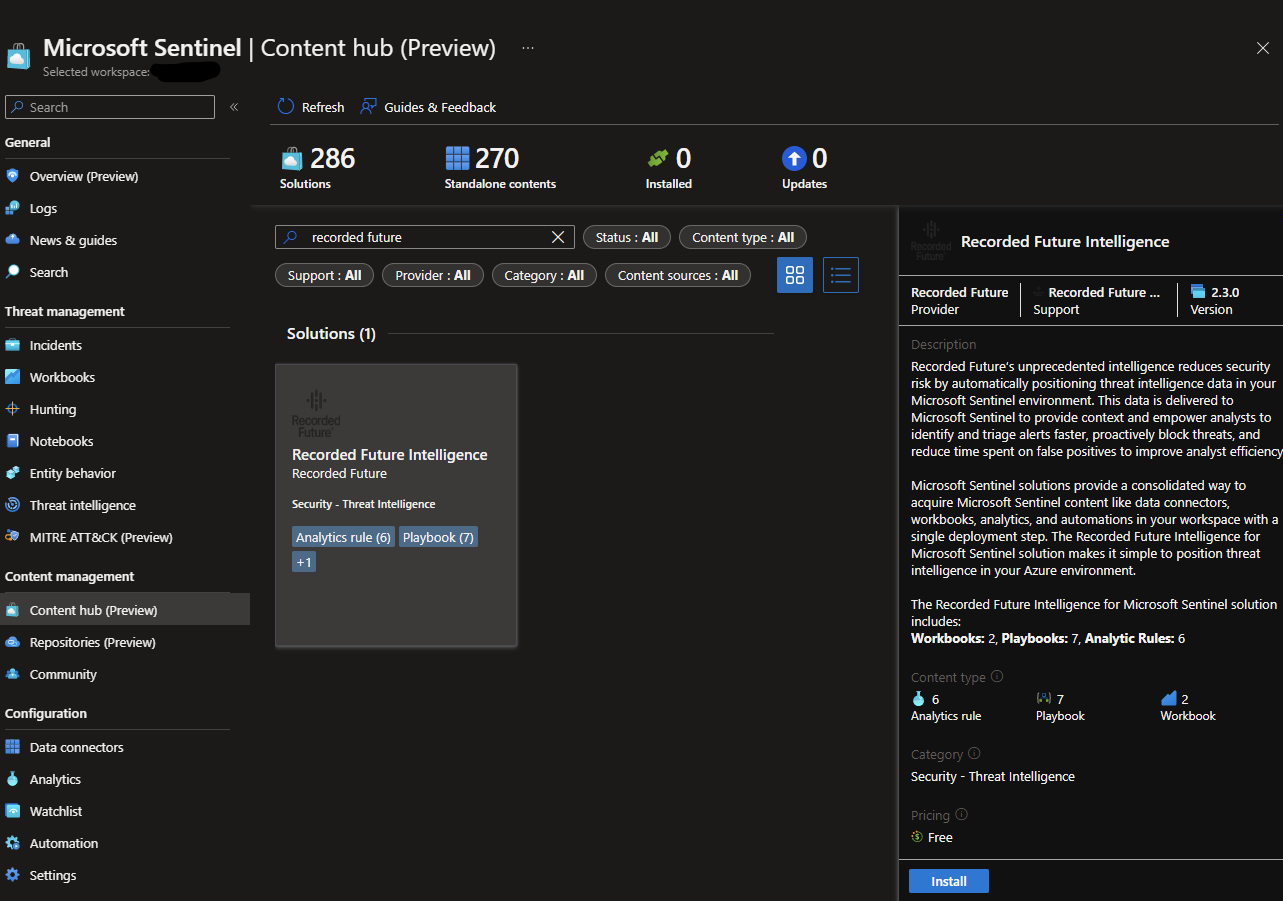Image resolution: width=1283 pixels, height=901 pixels.
Task: Go to Data connectors page
Action: point(76,747)
